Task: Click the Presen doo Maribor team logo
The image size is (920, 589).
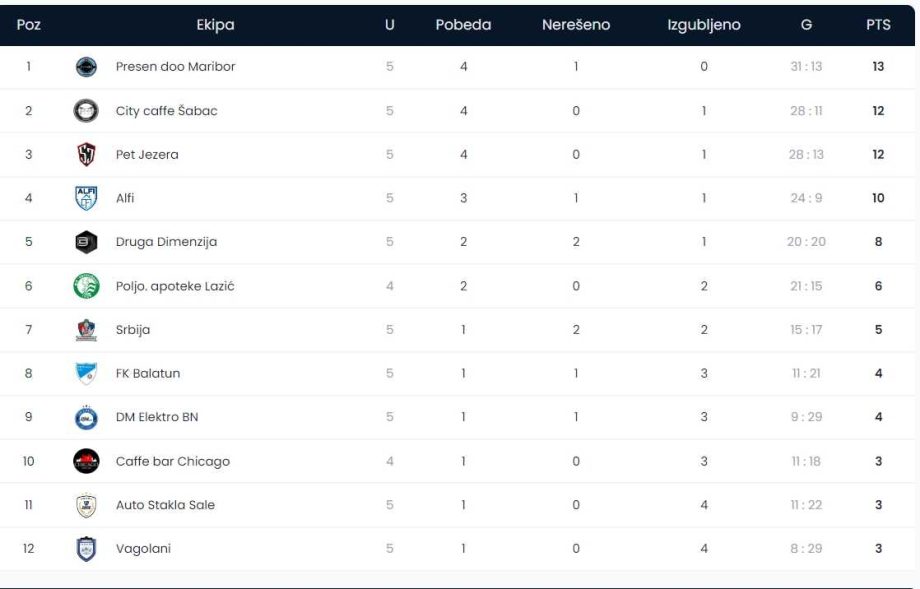Action: click(x=86, y=67)
